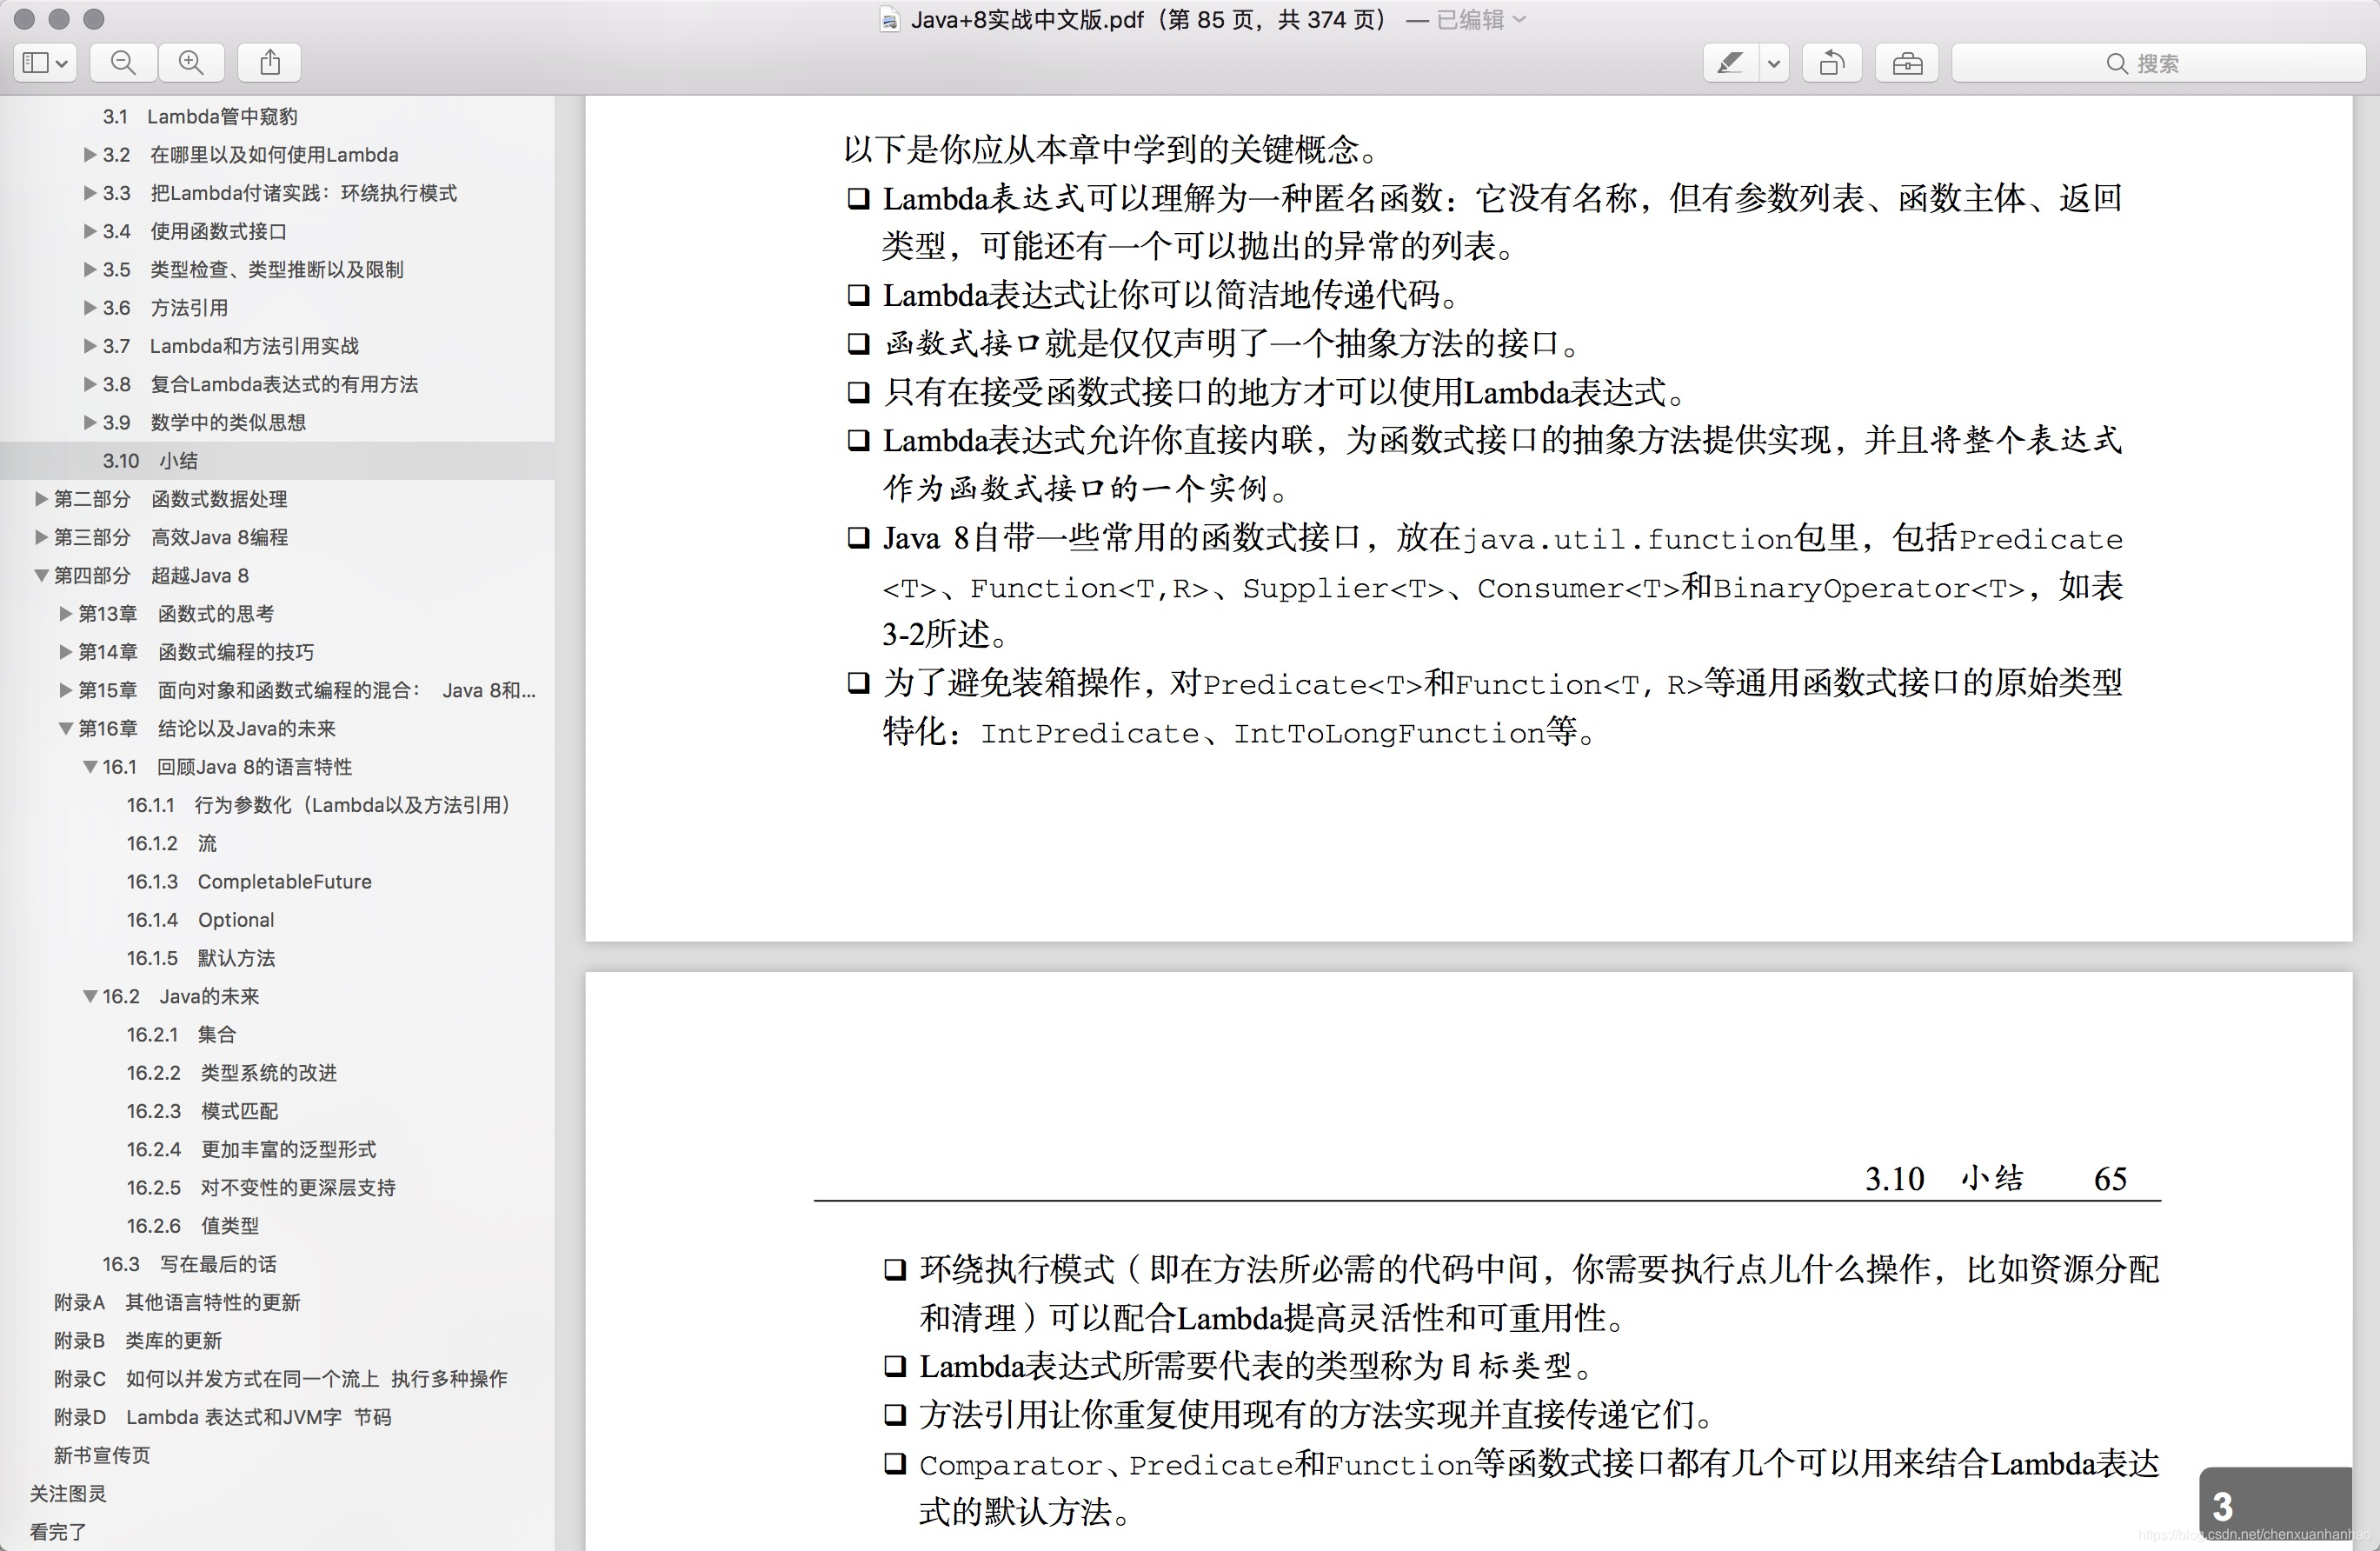Open 附录D Lambda 表达式和JVM字节码
This screenshot has width=2380, height=1551.
coord(223,1417)
